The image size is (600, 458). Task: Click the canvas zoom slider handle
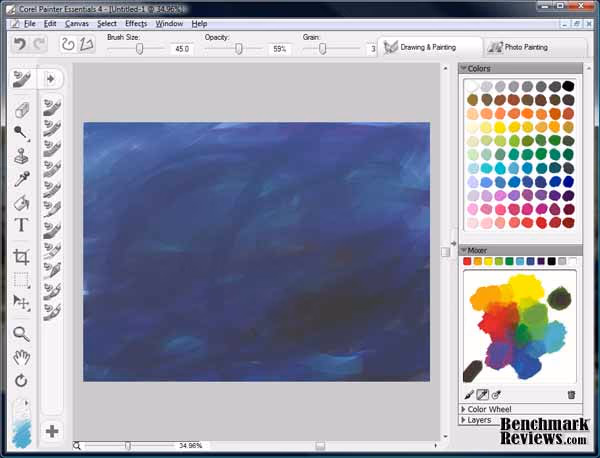tap(128, 446)
